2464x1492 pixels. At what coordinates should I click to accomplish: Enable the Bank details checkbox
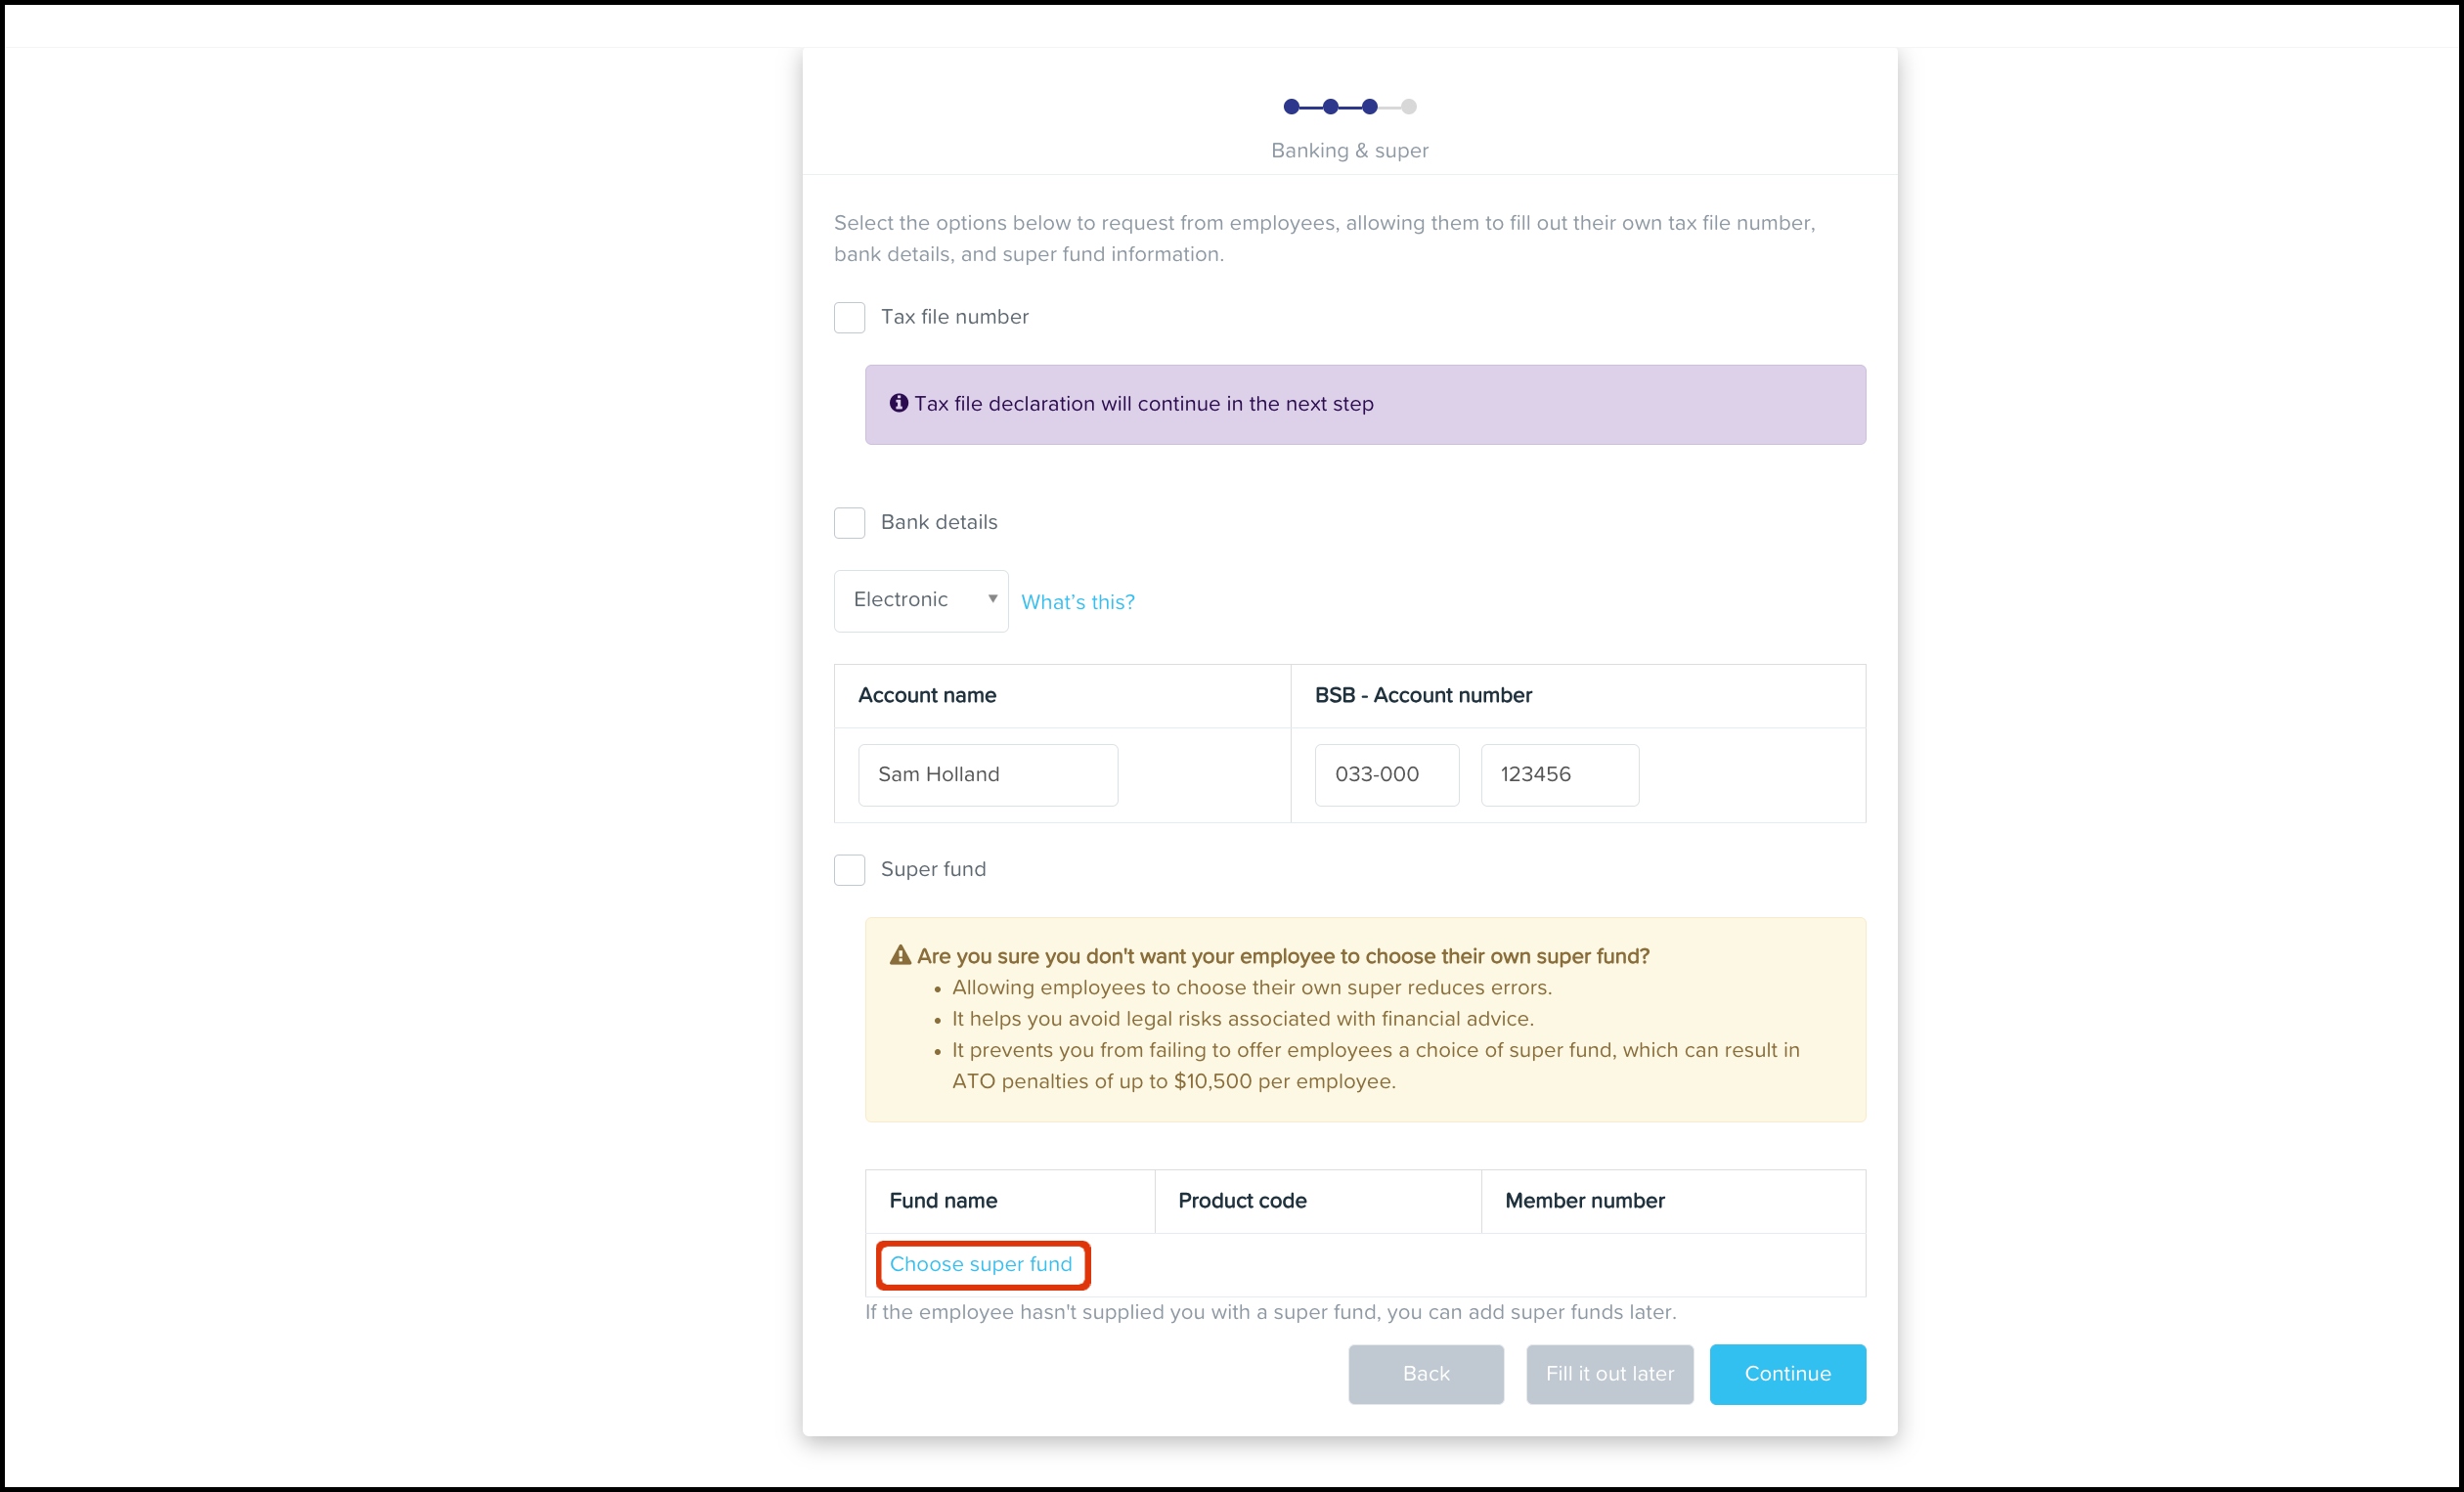[x=849, y=523]
